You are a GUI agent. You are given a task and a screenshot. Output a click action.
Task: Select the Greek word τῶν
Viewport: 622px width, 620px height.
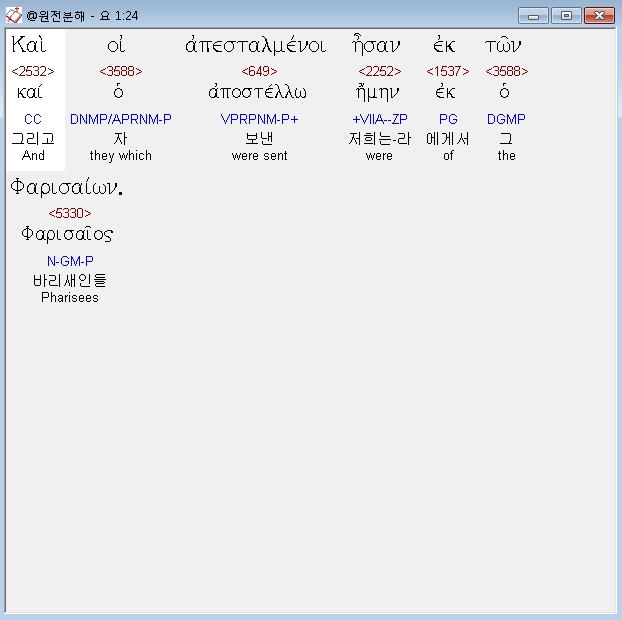503,45
